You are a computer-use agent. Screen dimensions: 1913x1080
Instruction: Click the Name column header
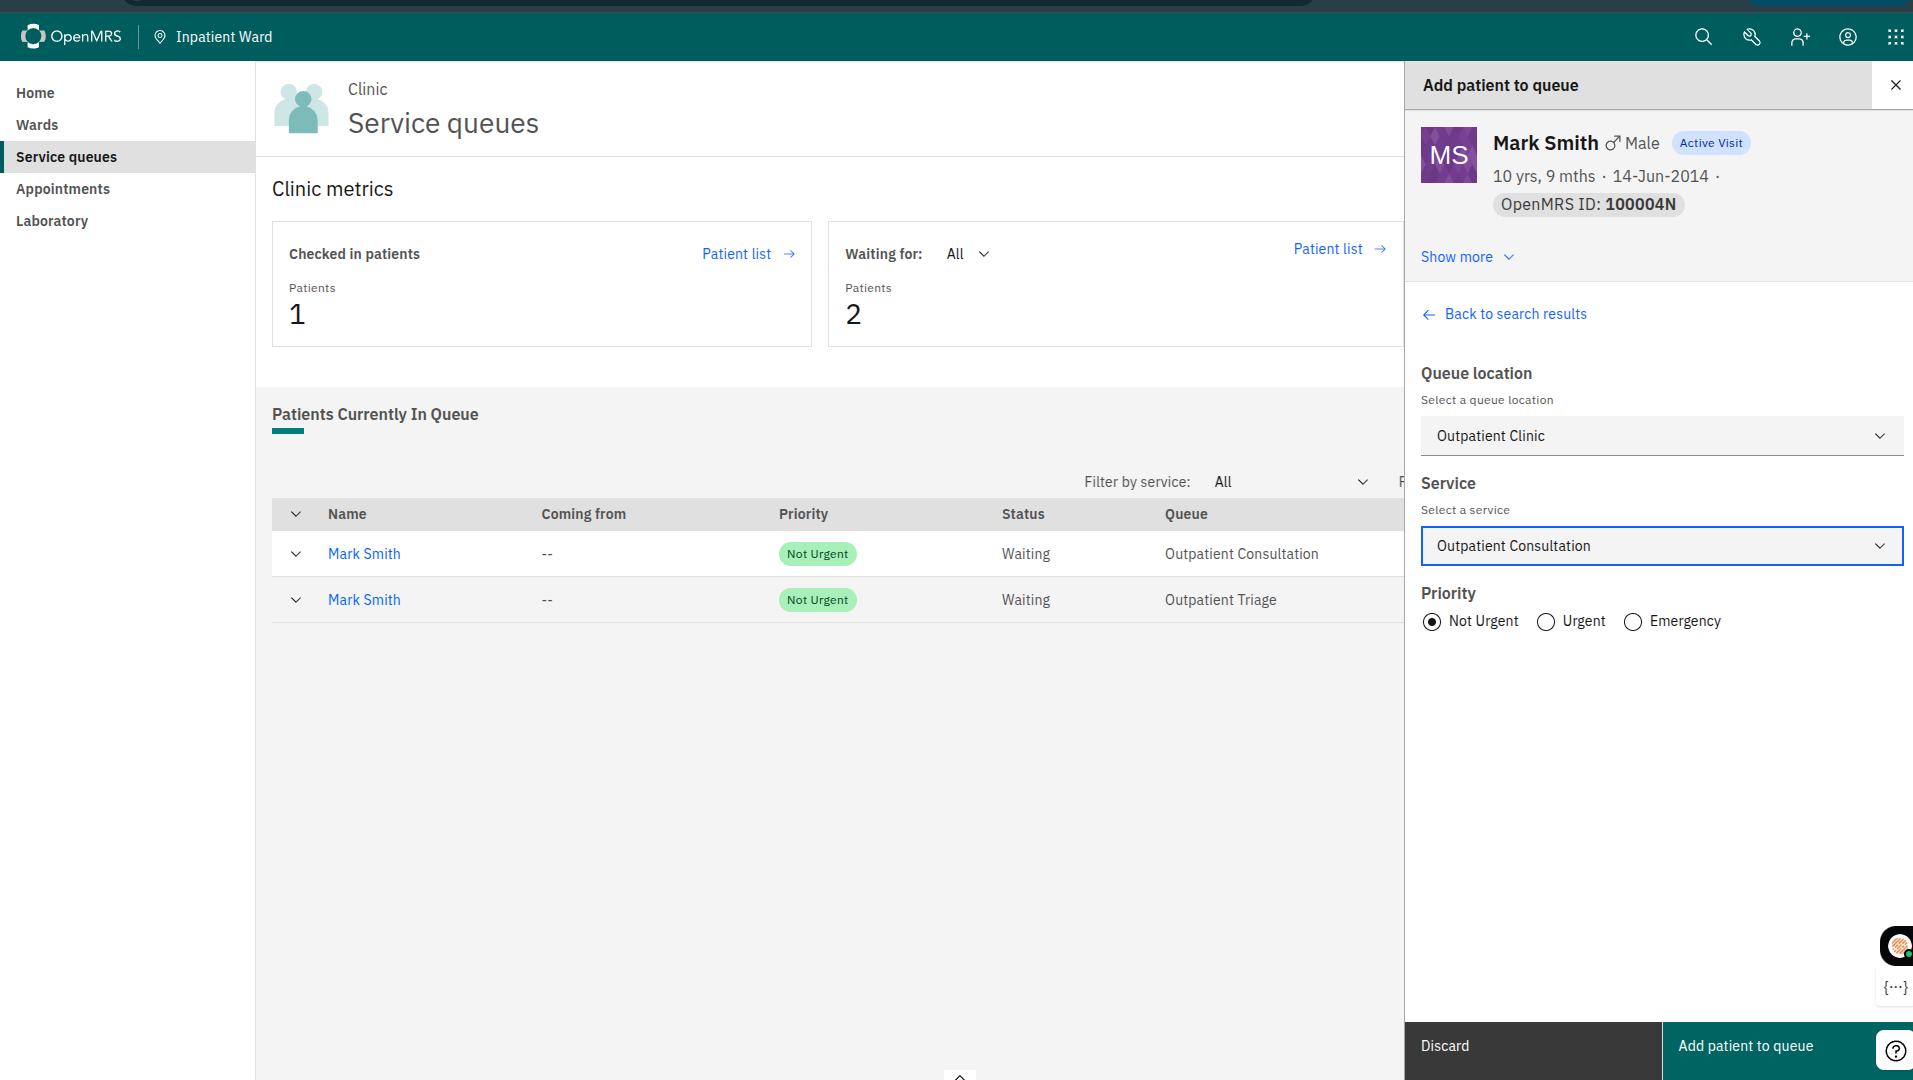[347, 514]
